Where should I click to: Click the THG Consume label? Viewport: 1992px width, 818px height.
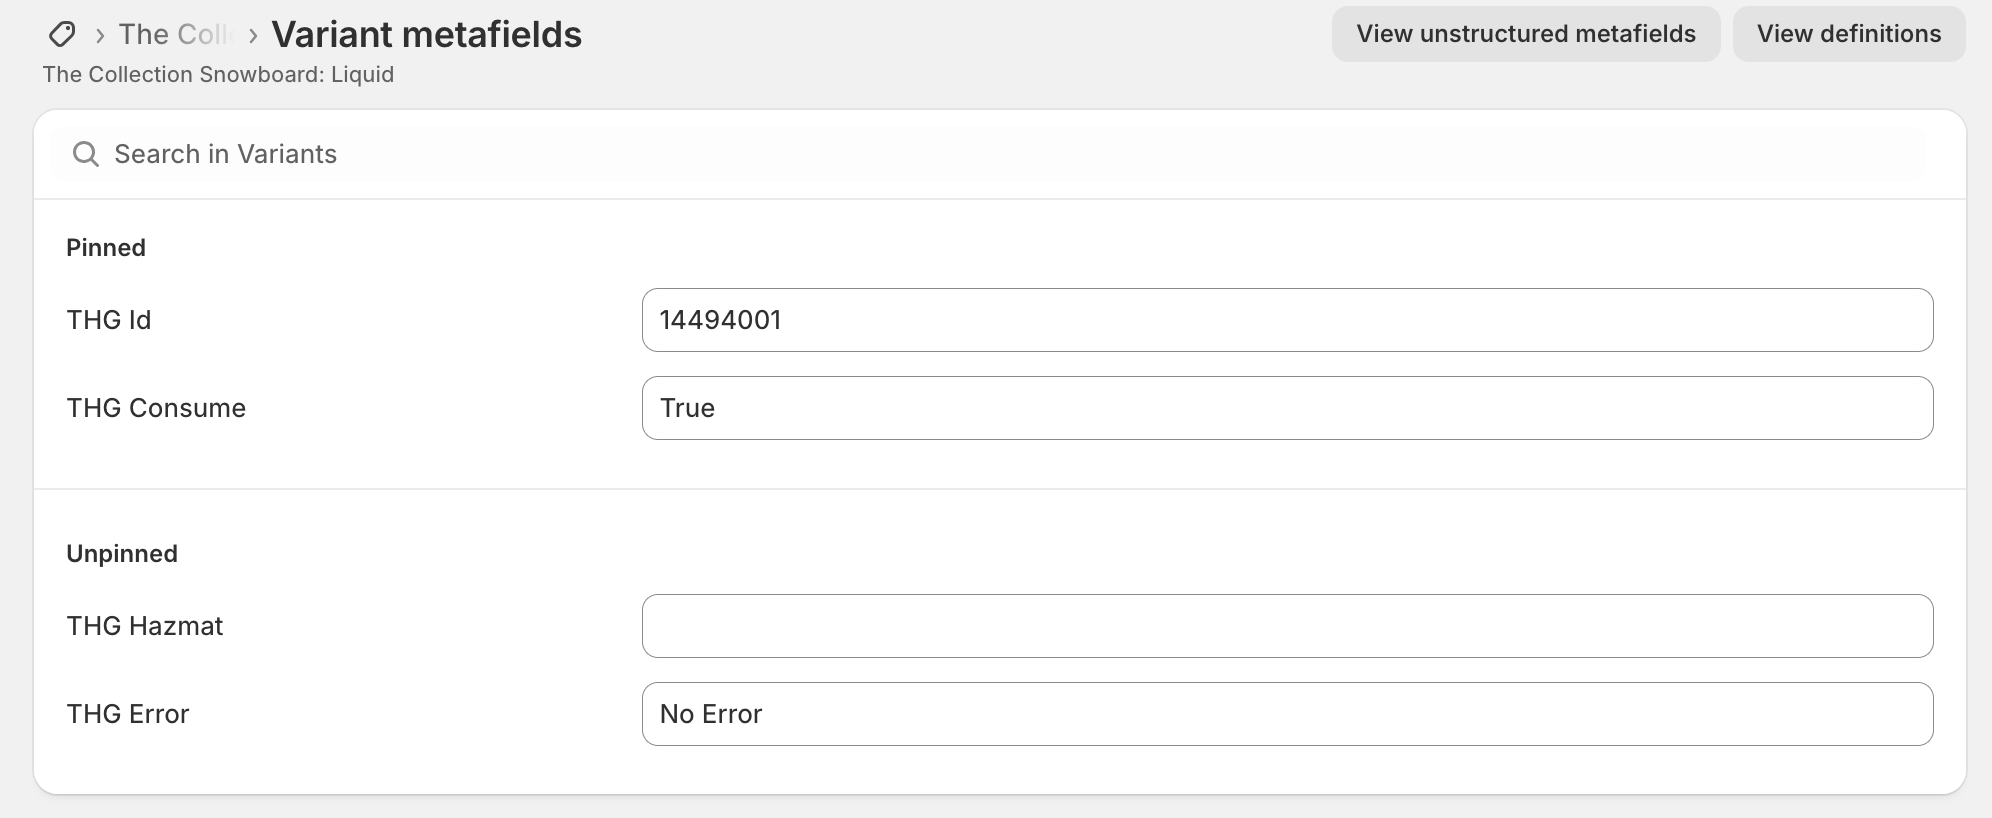click(x=156, y=408)
